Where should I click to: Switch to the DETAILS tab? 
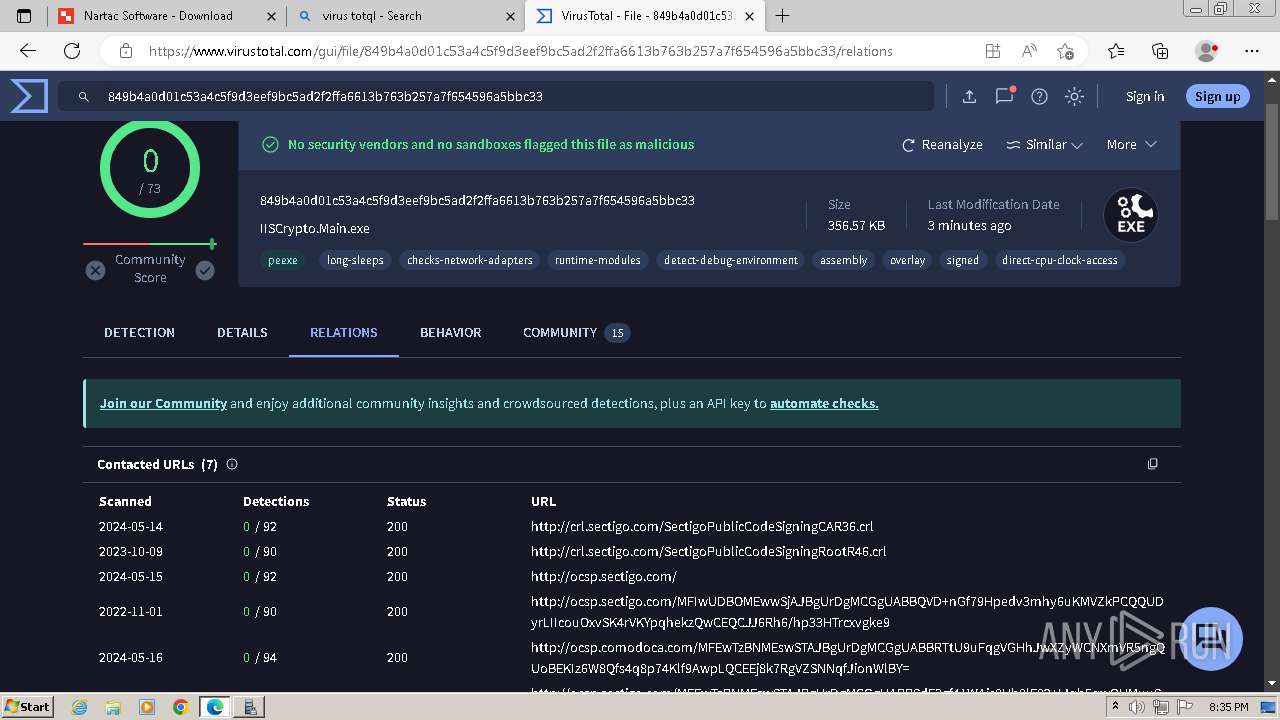tap(242, 332)
